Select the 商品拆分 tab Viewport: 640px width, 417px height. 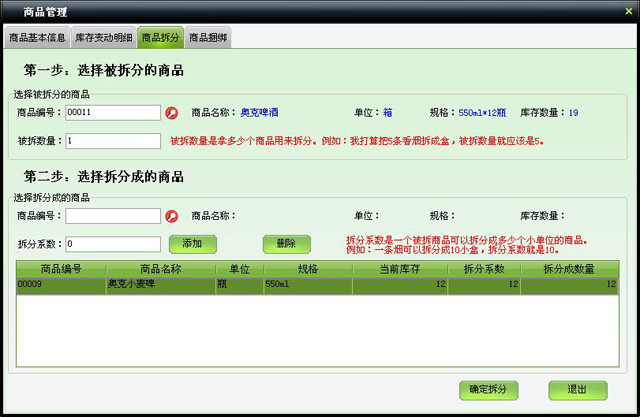160,38
